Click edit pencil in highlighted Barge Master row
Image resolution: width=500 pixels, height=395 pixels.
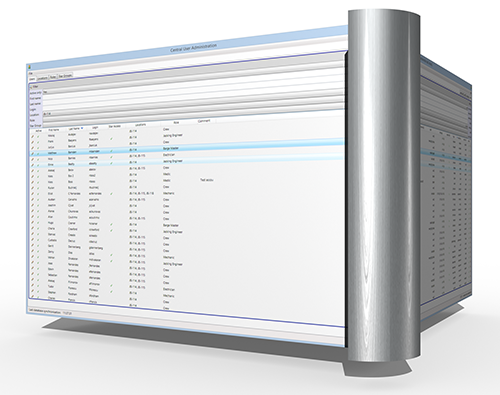coord(32,154)
